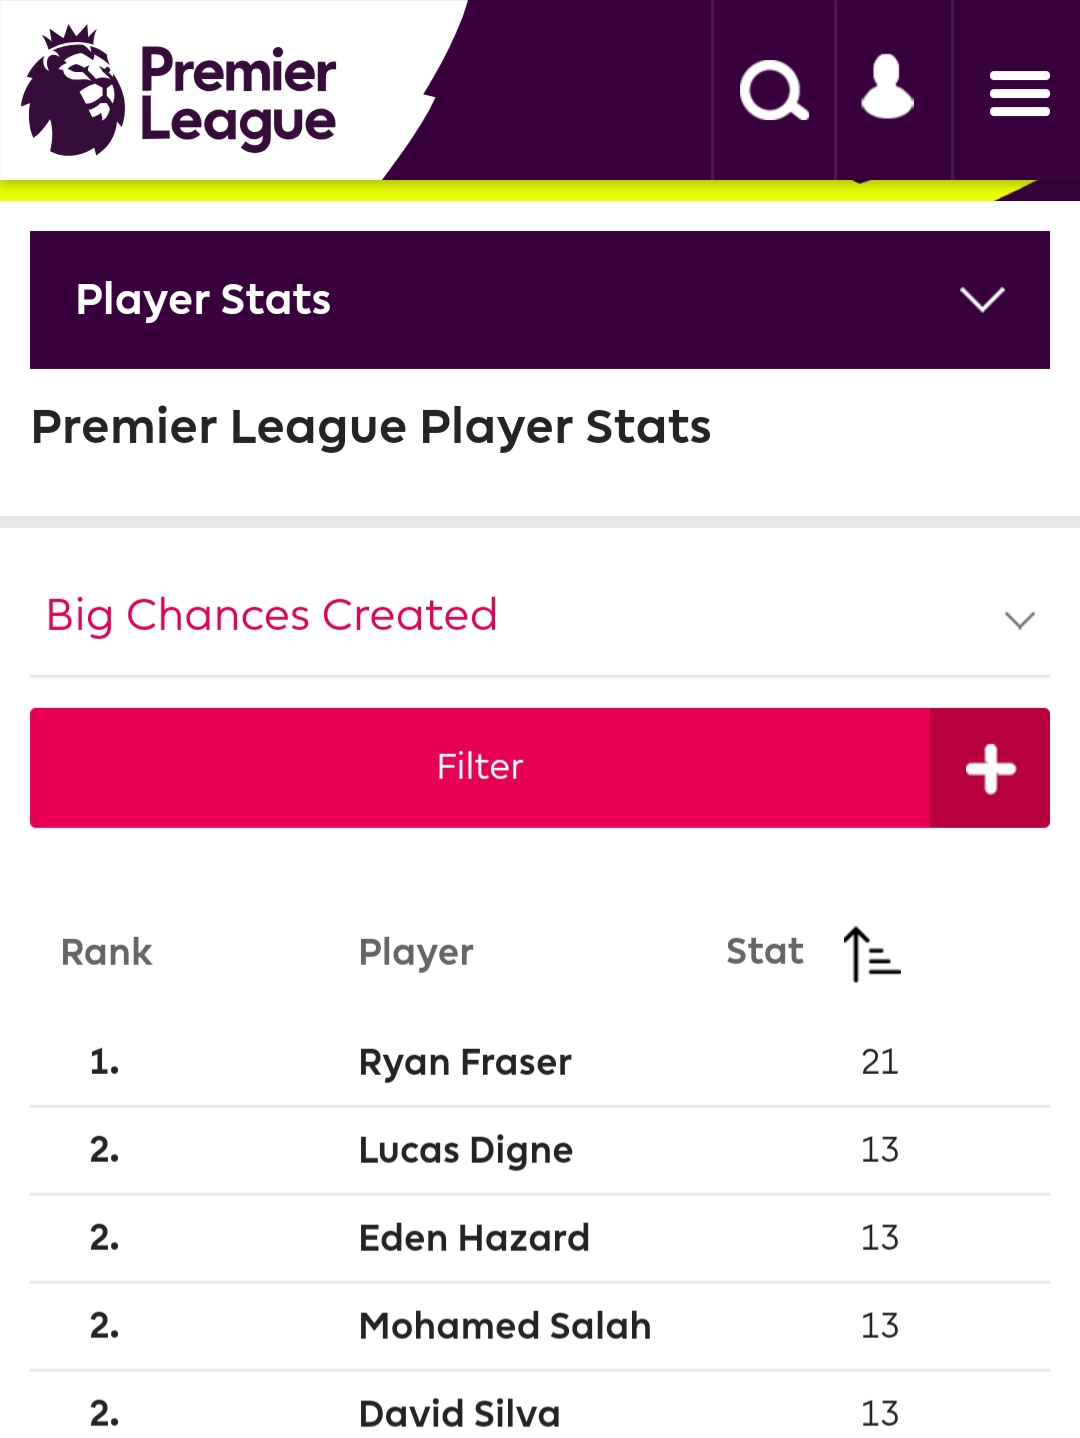Open the hamburger menu
This screenshot has width=1080, height=1438.
click(x=1019, y=93)
